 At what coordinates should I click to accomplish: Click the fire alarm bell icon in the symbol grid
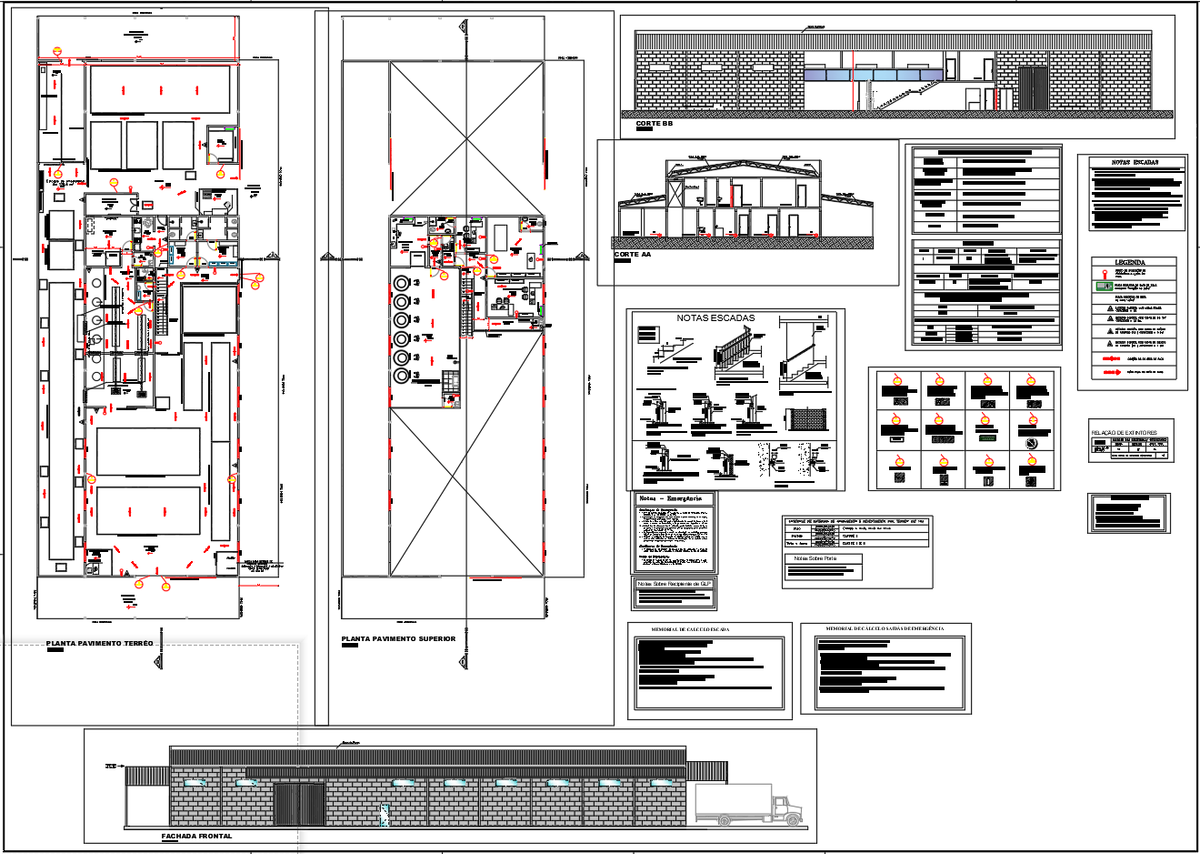(x=897, y=438)
